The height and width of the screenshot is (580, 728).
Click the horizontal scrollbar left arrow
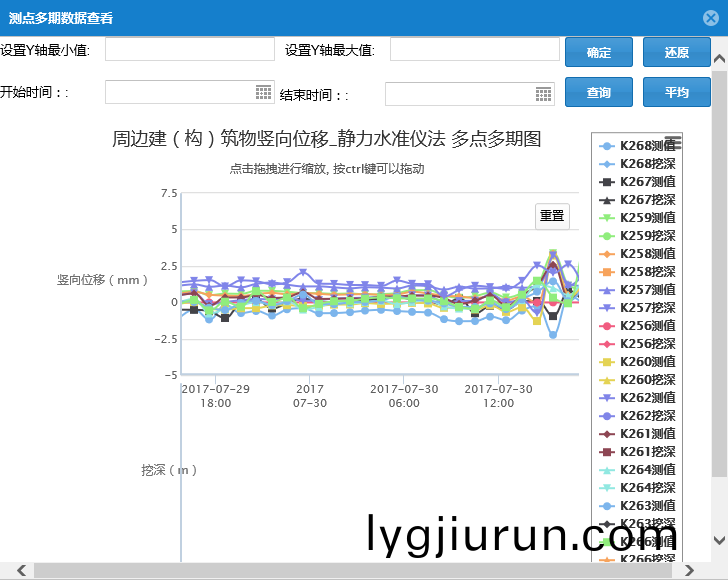(x=18, y=571)
